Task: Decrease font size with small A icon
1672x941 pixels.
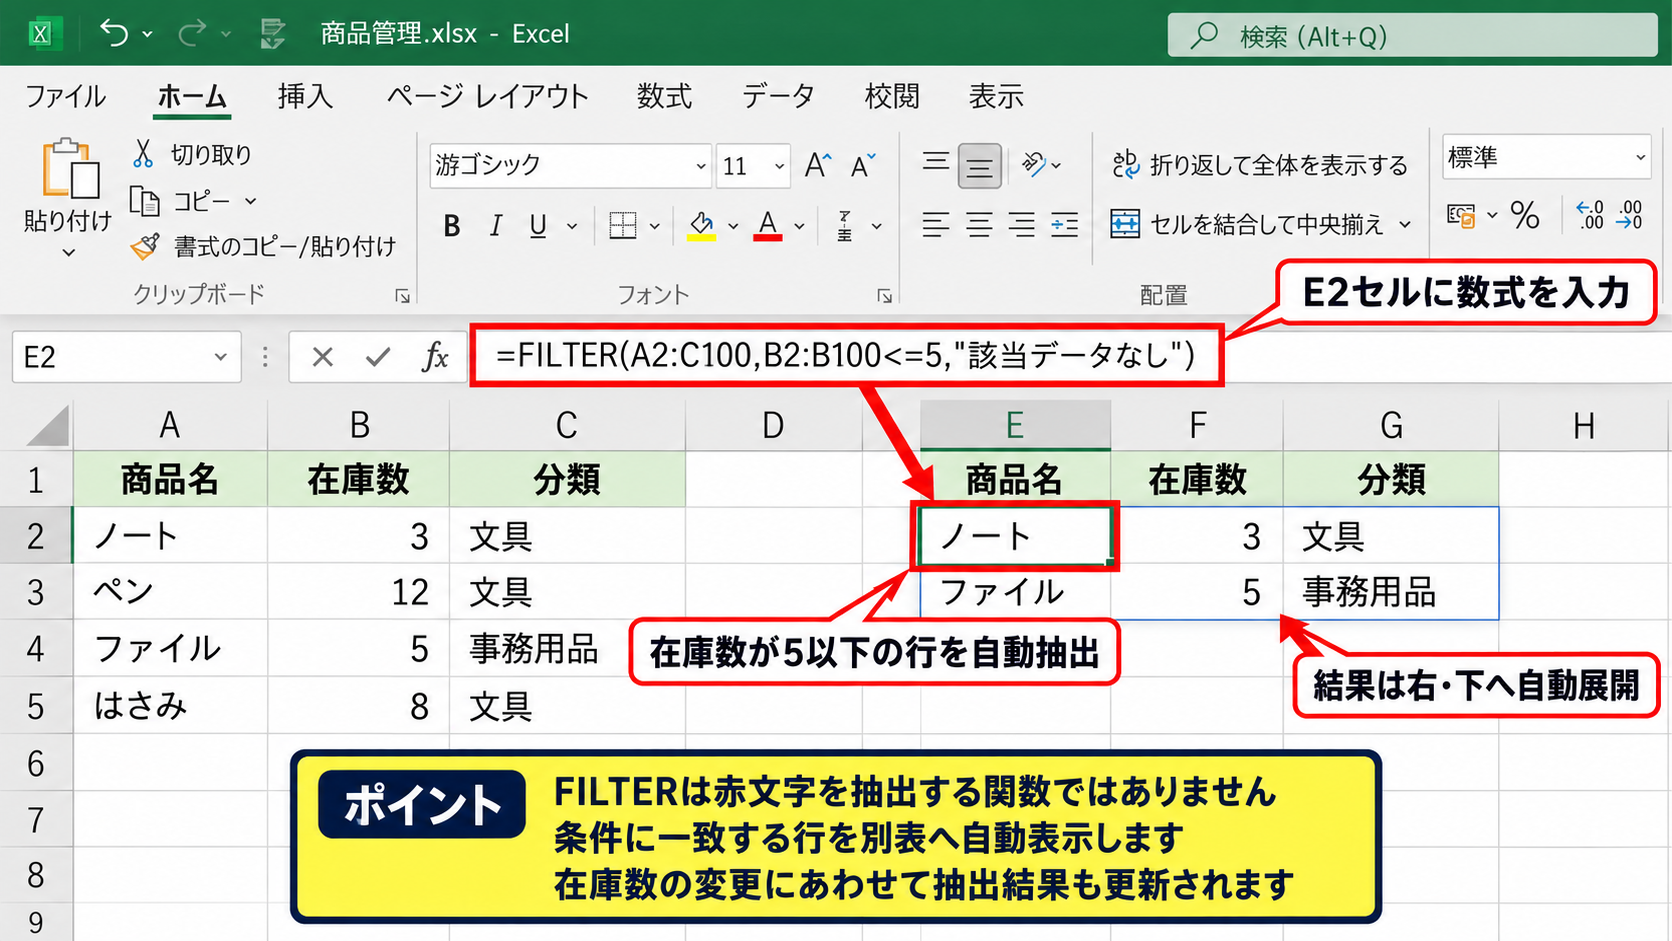Action: [863, 165]
